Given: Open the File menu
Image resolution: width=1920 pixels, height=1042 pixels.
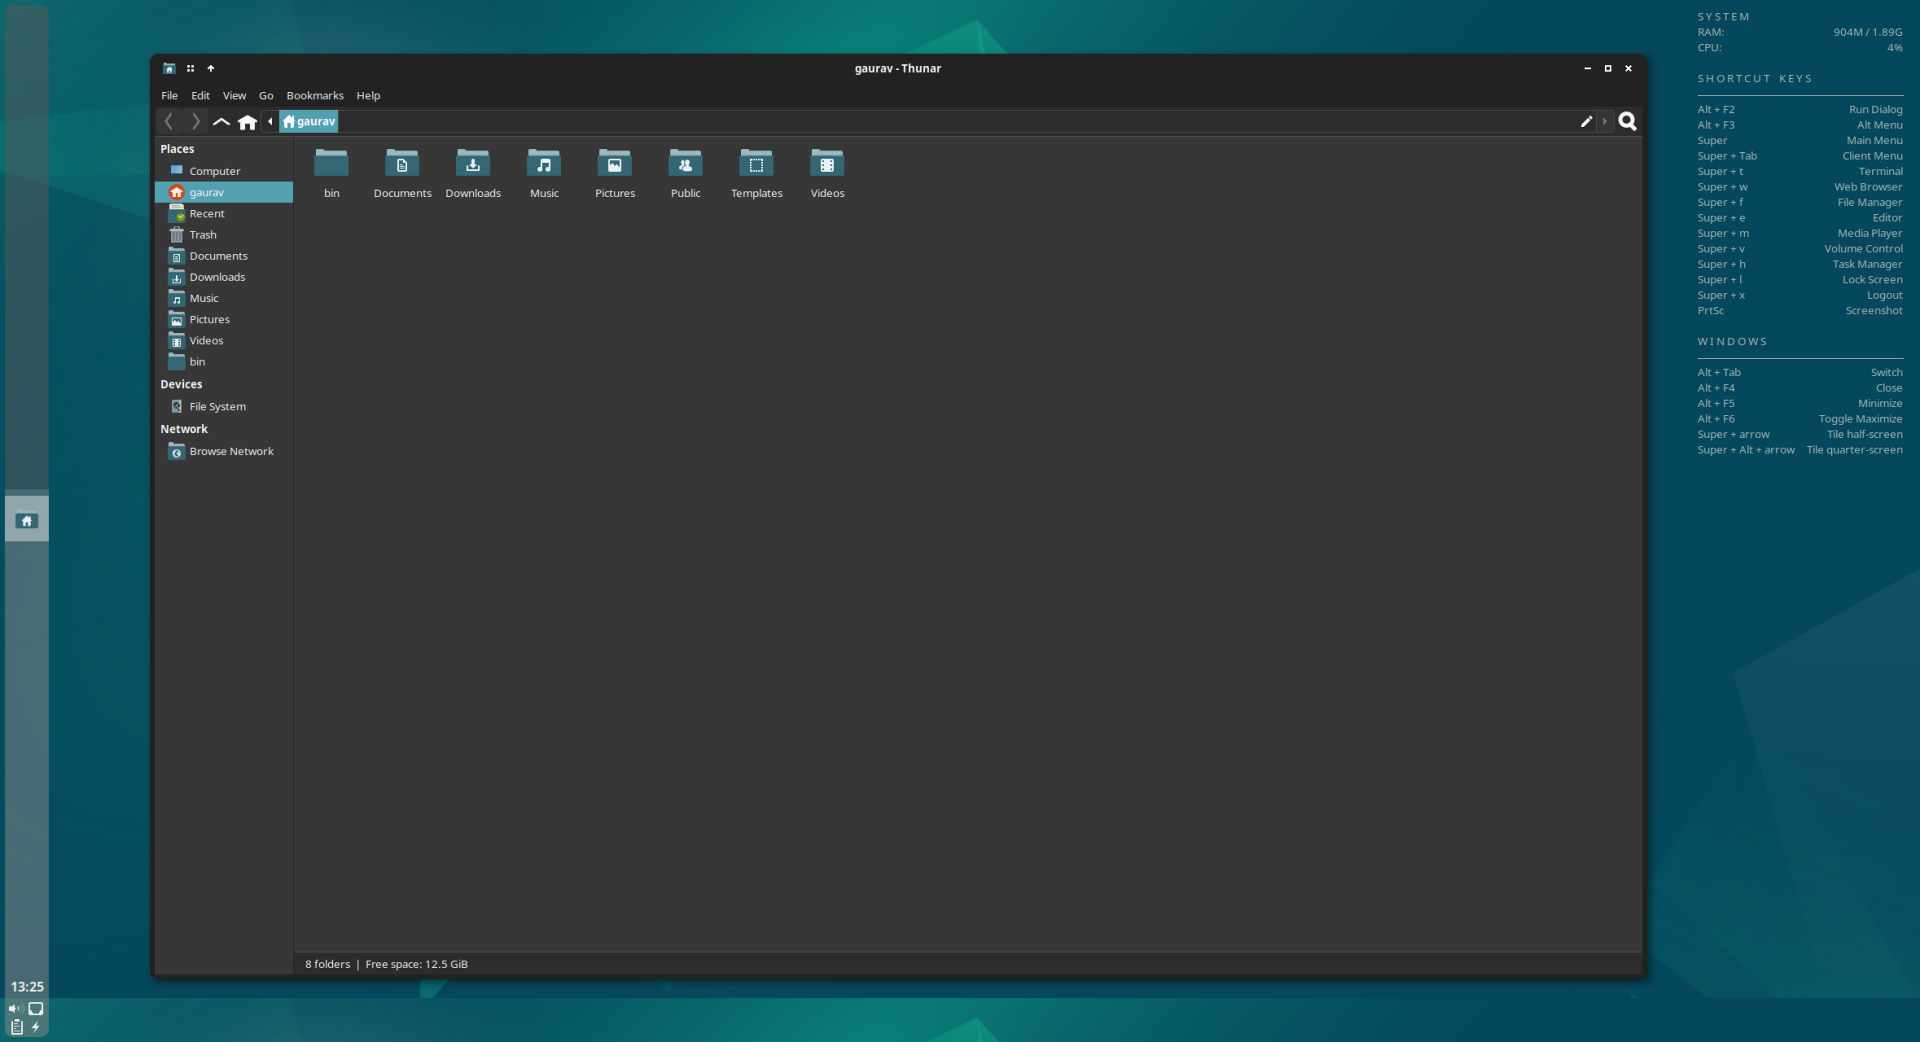Looking at the screenshot, I should (169, 95).
